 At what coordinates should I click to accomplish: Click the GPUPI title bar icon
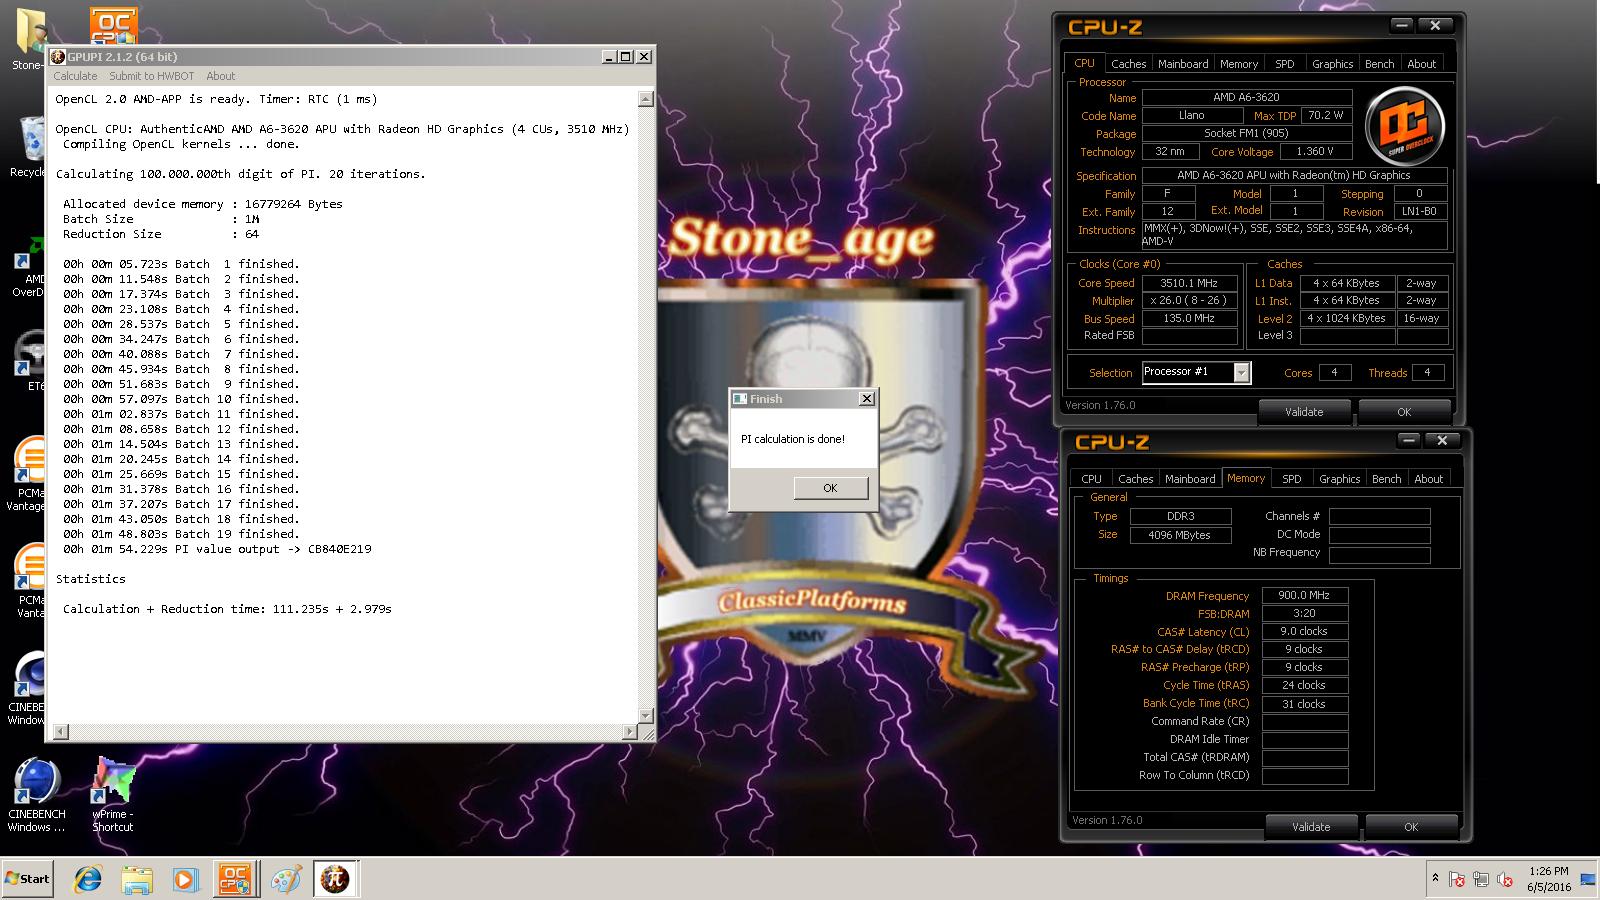click(x=58, y=57)
